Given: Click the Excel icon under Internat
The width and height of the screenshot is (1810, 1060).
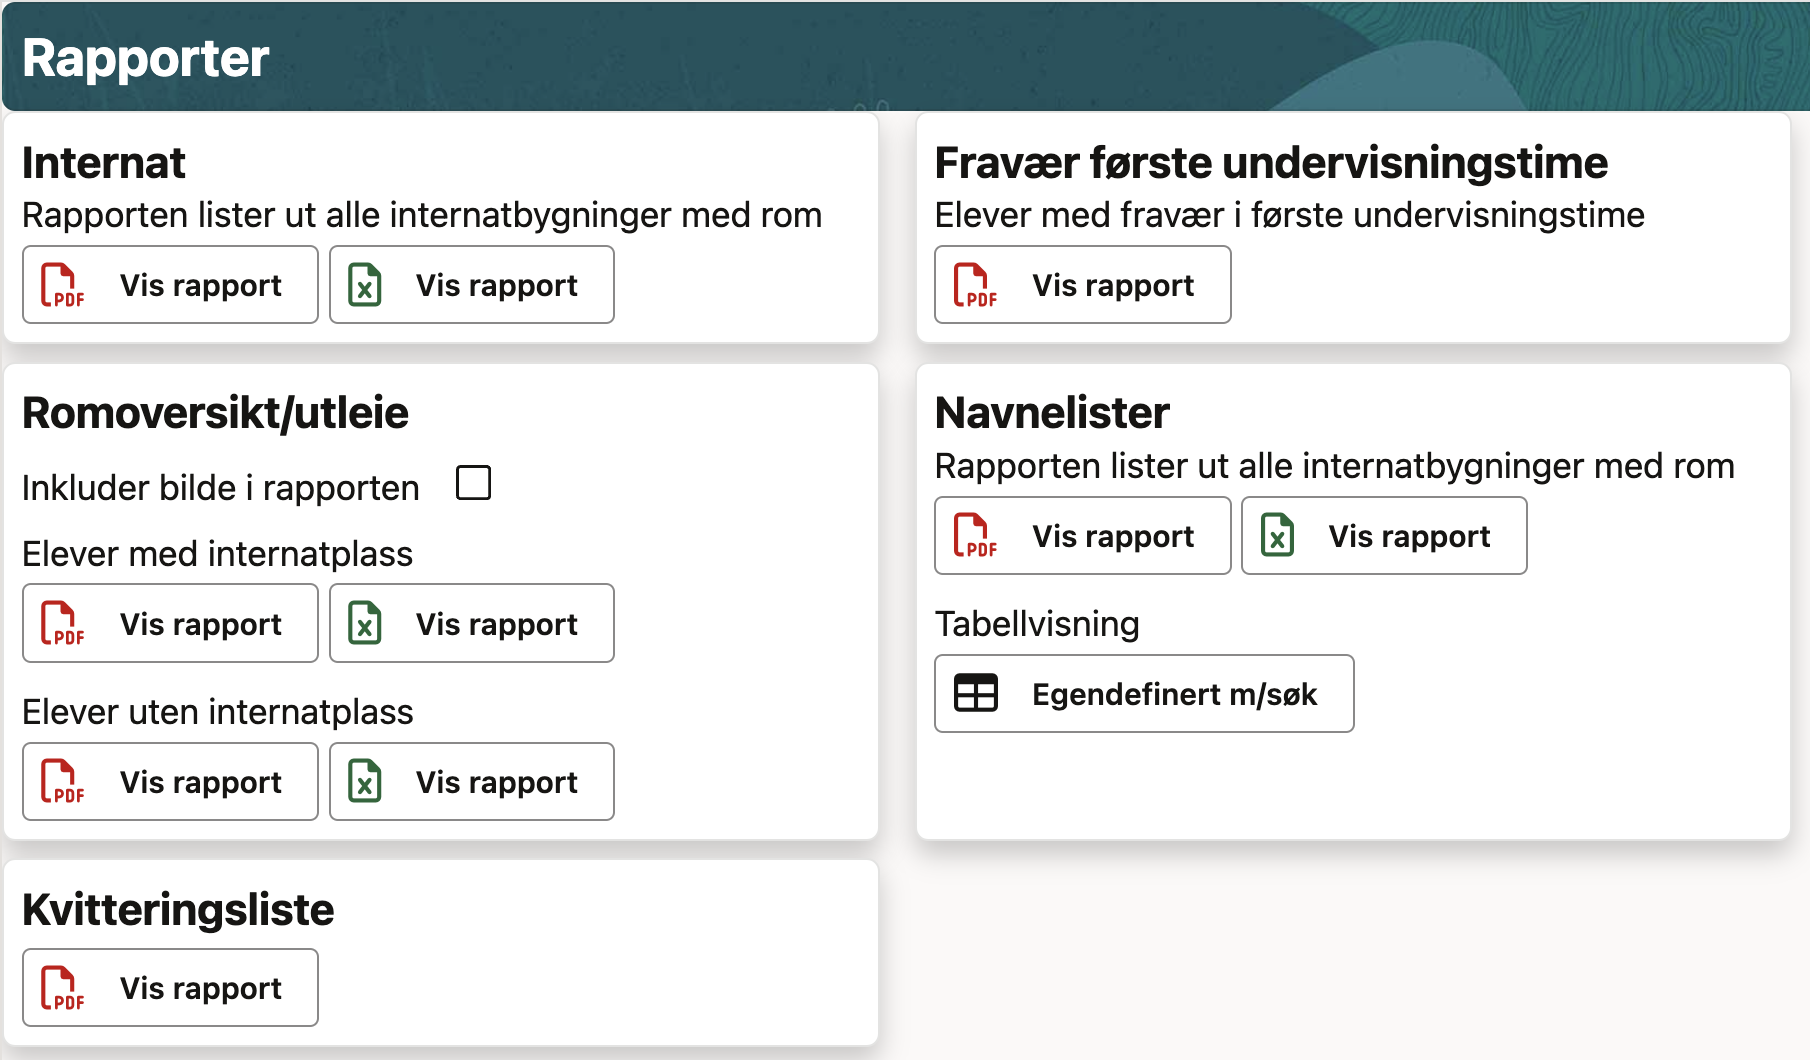Looking at the screenshot, I should coord(365,285).
